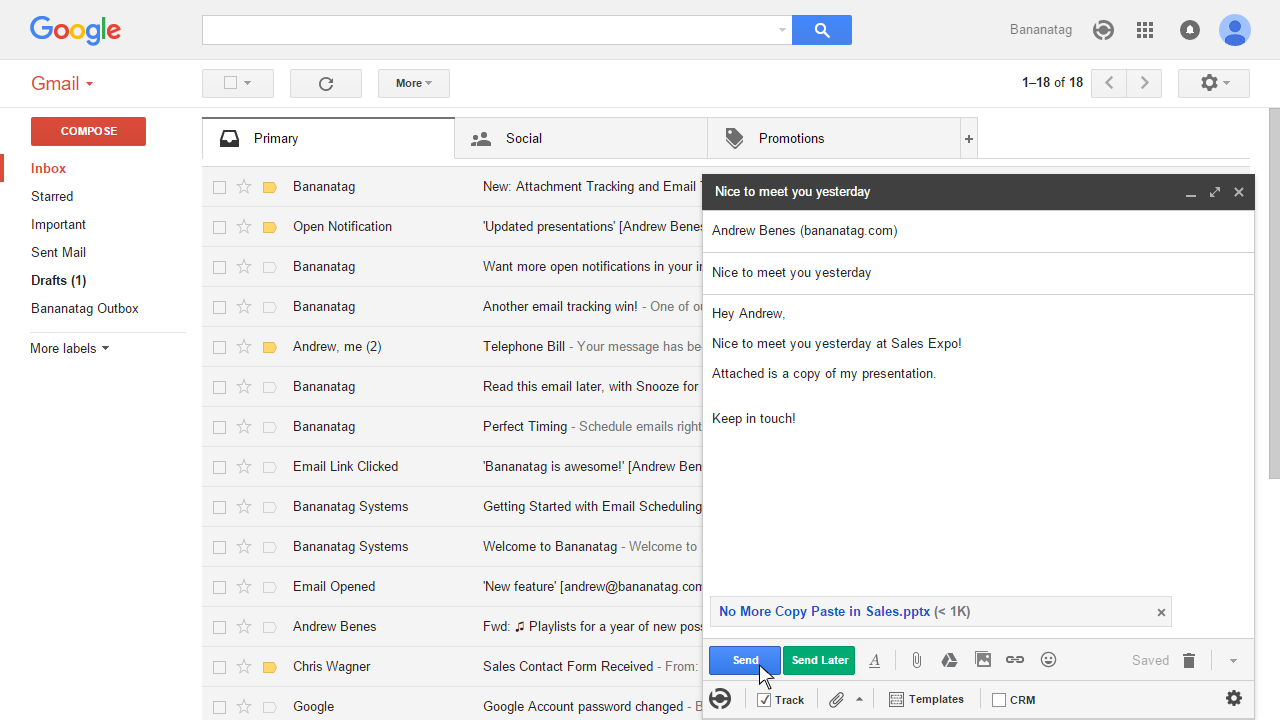Click the recipient Andrew Benes field
The height and width of the screenshot is (720, 1280).
pyautogui.click(x=978, y=231)
